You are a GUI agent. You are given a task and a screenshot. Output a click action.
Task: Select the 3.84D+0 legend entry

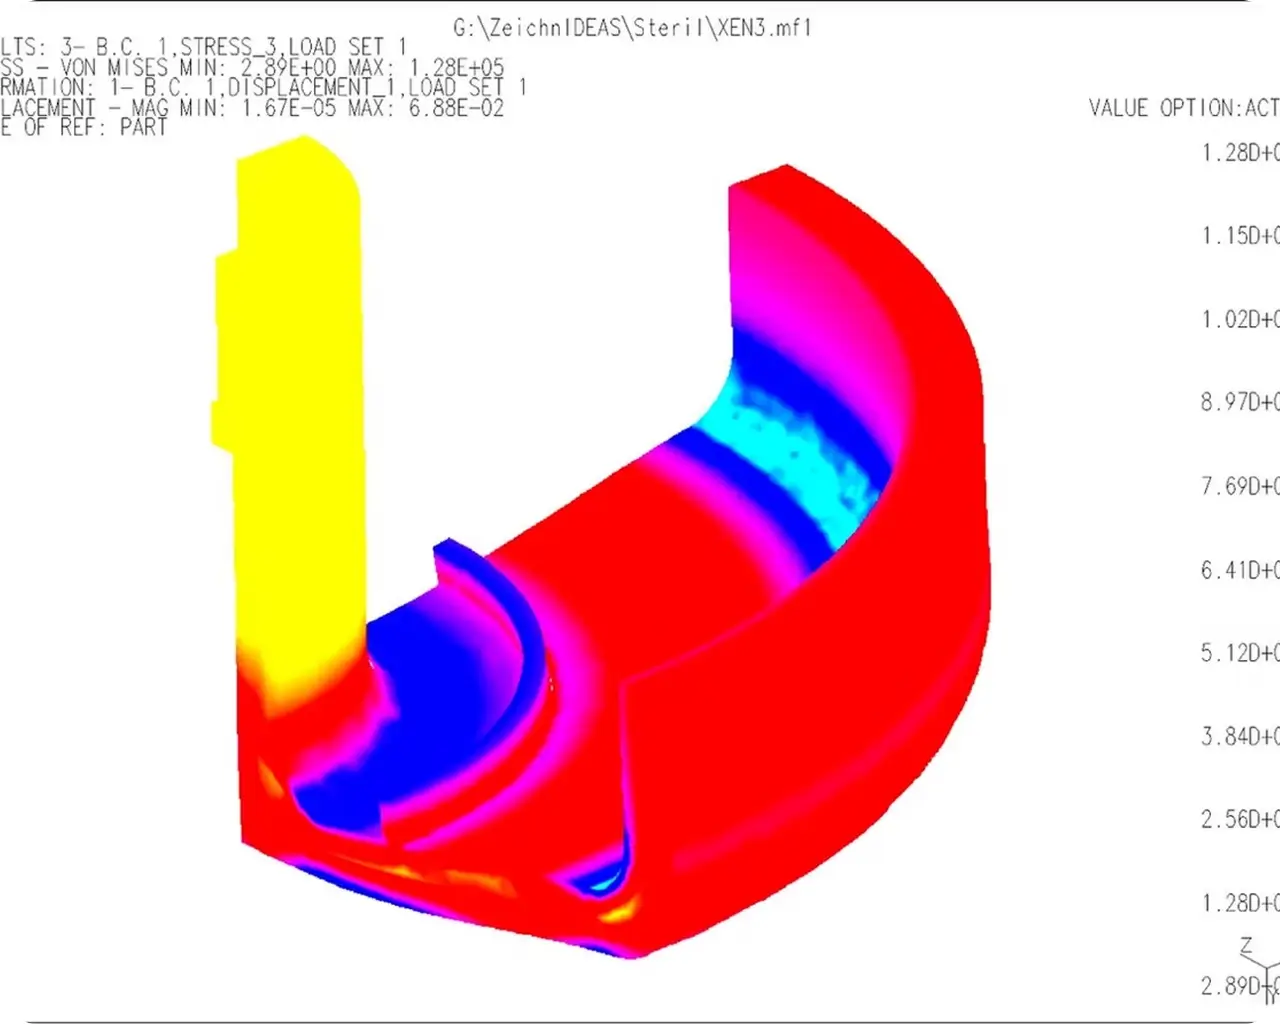click(1239, 737)
